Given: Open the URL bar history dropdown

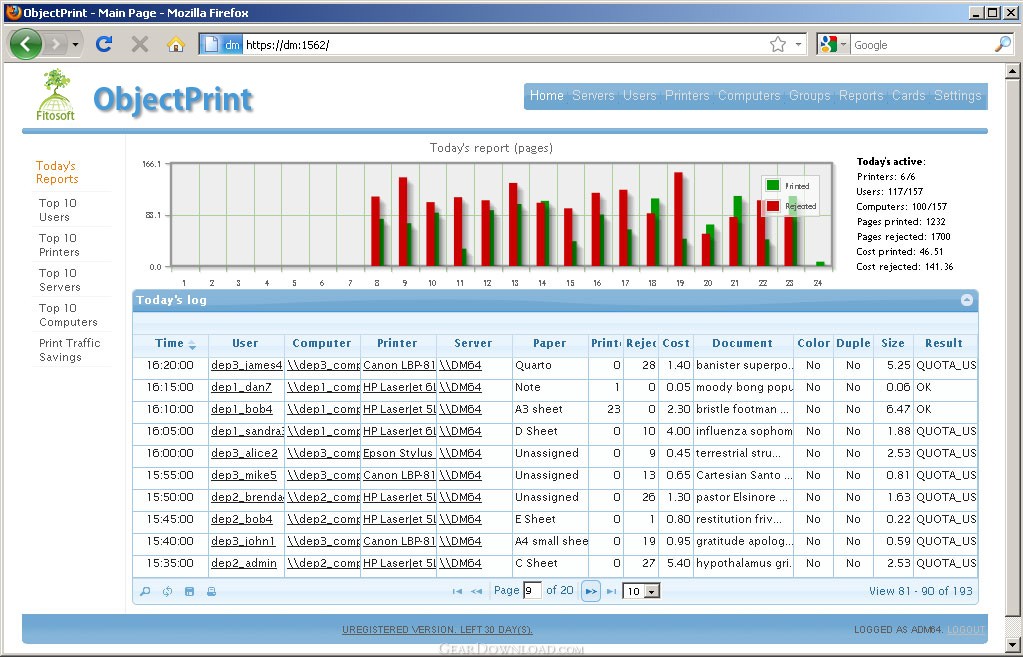Looking at the screenshot, I should click(798, 44).
